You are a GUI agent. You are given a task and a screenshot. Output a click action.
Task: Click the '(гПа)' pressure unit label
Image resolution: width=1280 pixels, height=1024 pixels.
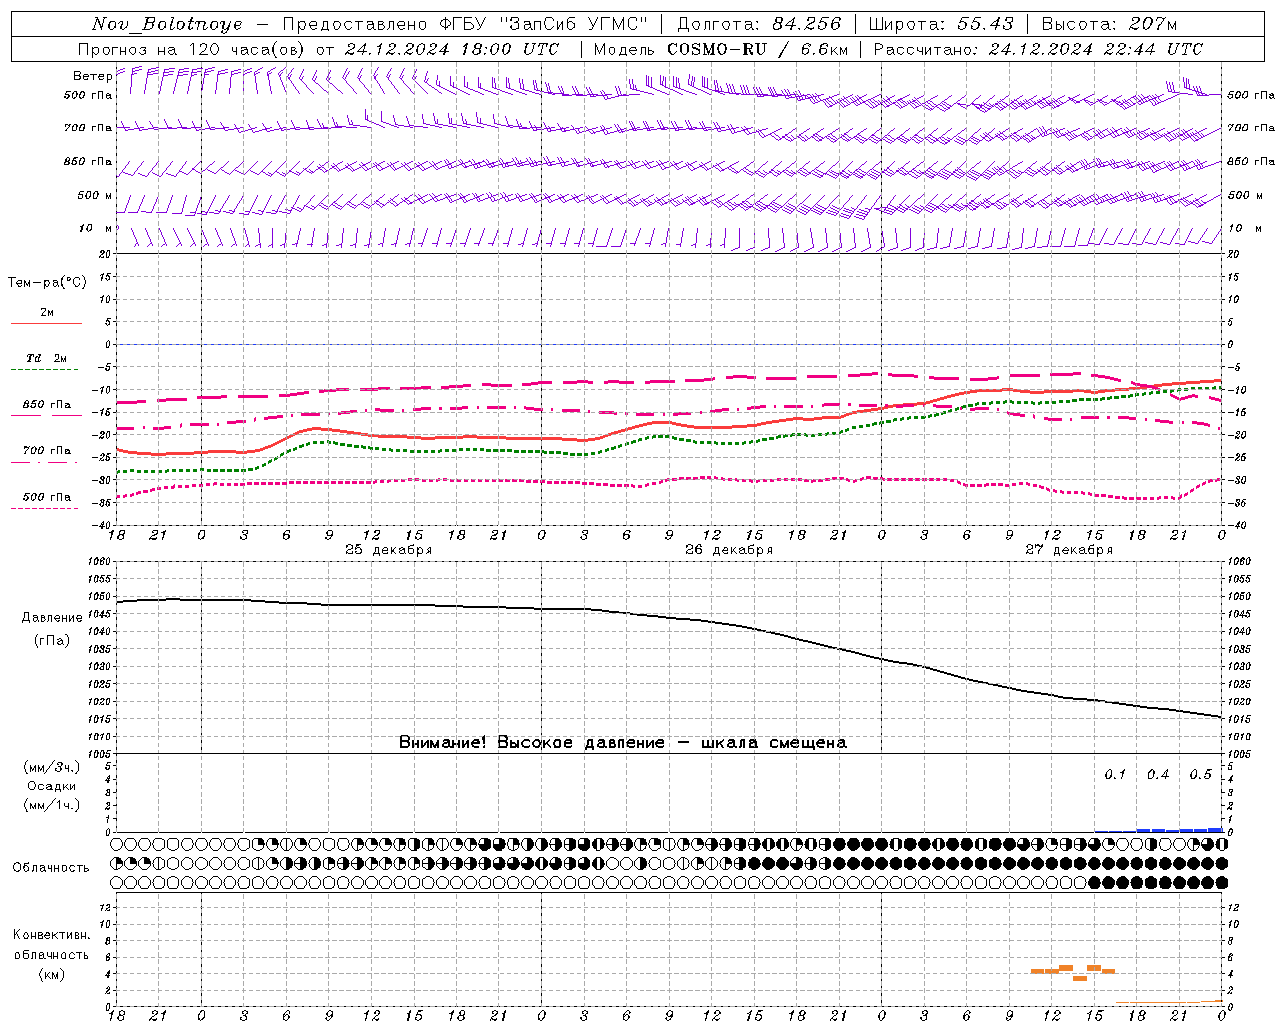click(x=52, y=641)
